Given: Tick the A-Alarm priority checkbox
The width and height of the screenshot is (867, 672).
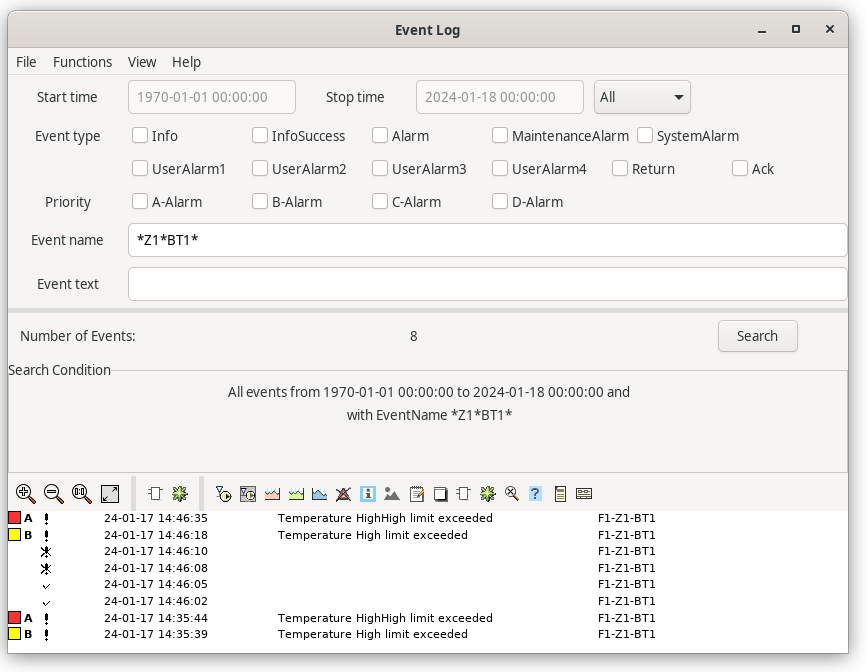Looking at the screenshot, I should (140, 202).
